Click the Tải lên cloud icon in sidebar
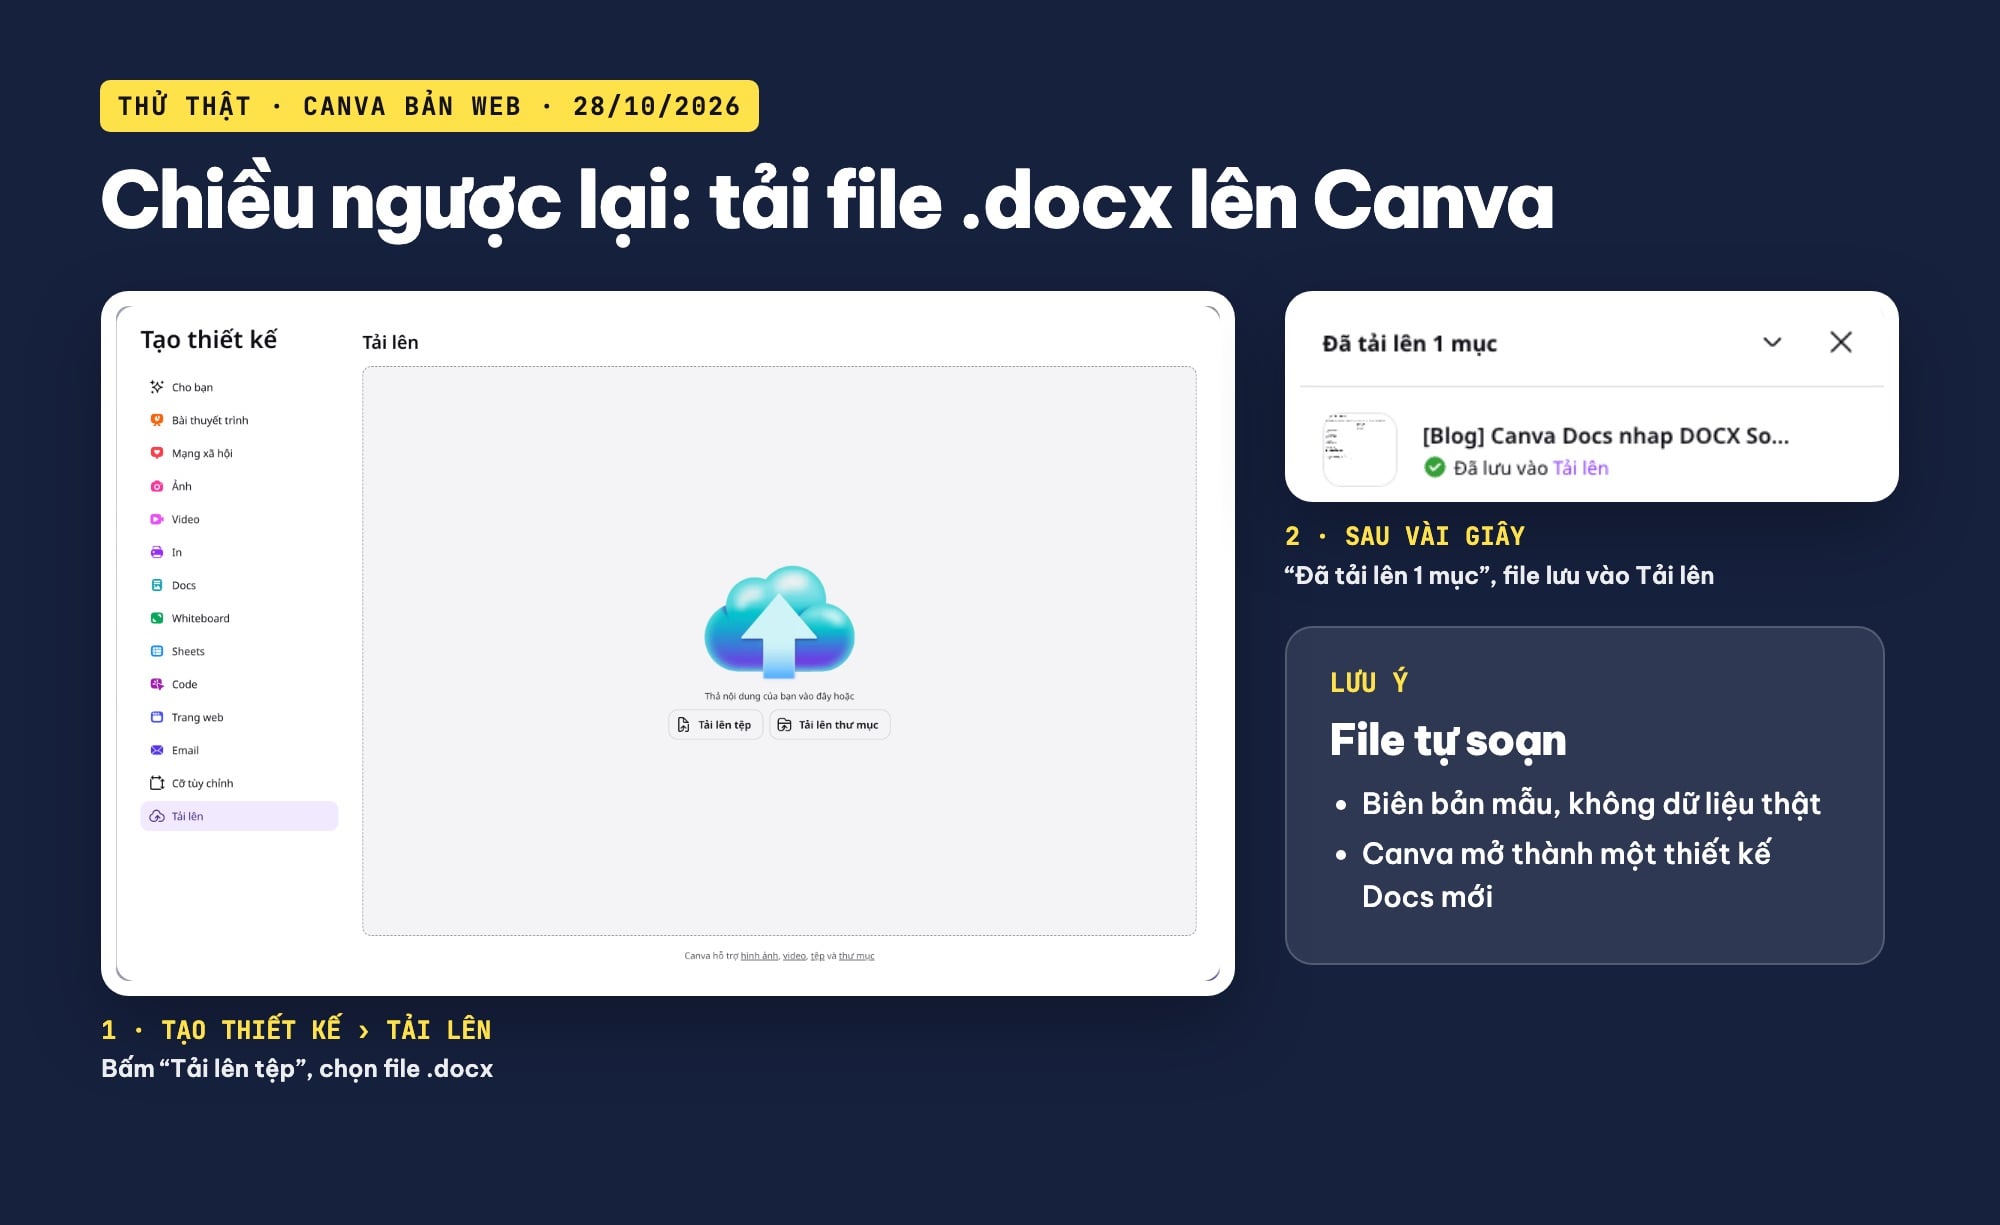Viewport: 2000px width, 1225px height. tap(157, 816)
